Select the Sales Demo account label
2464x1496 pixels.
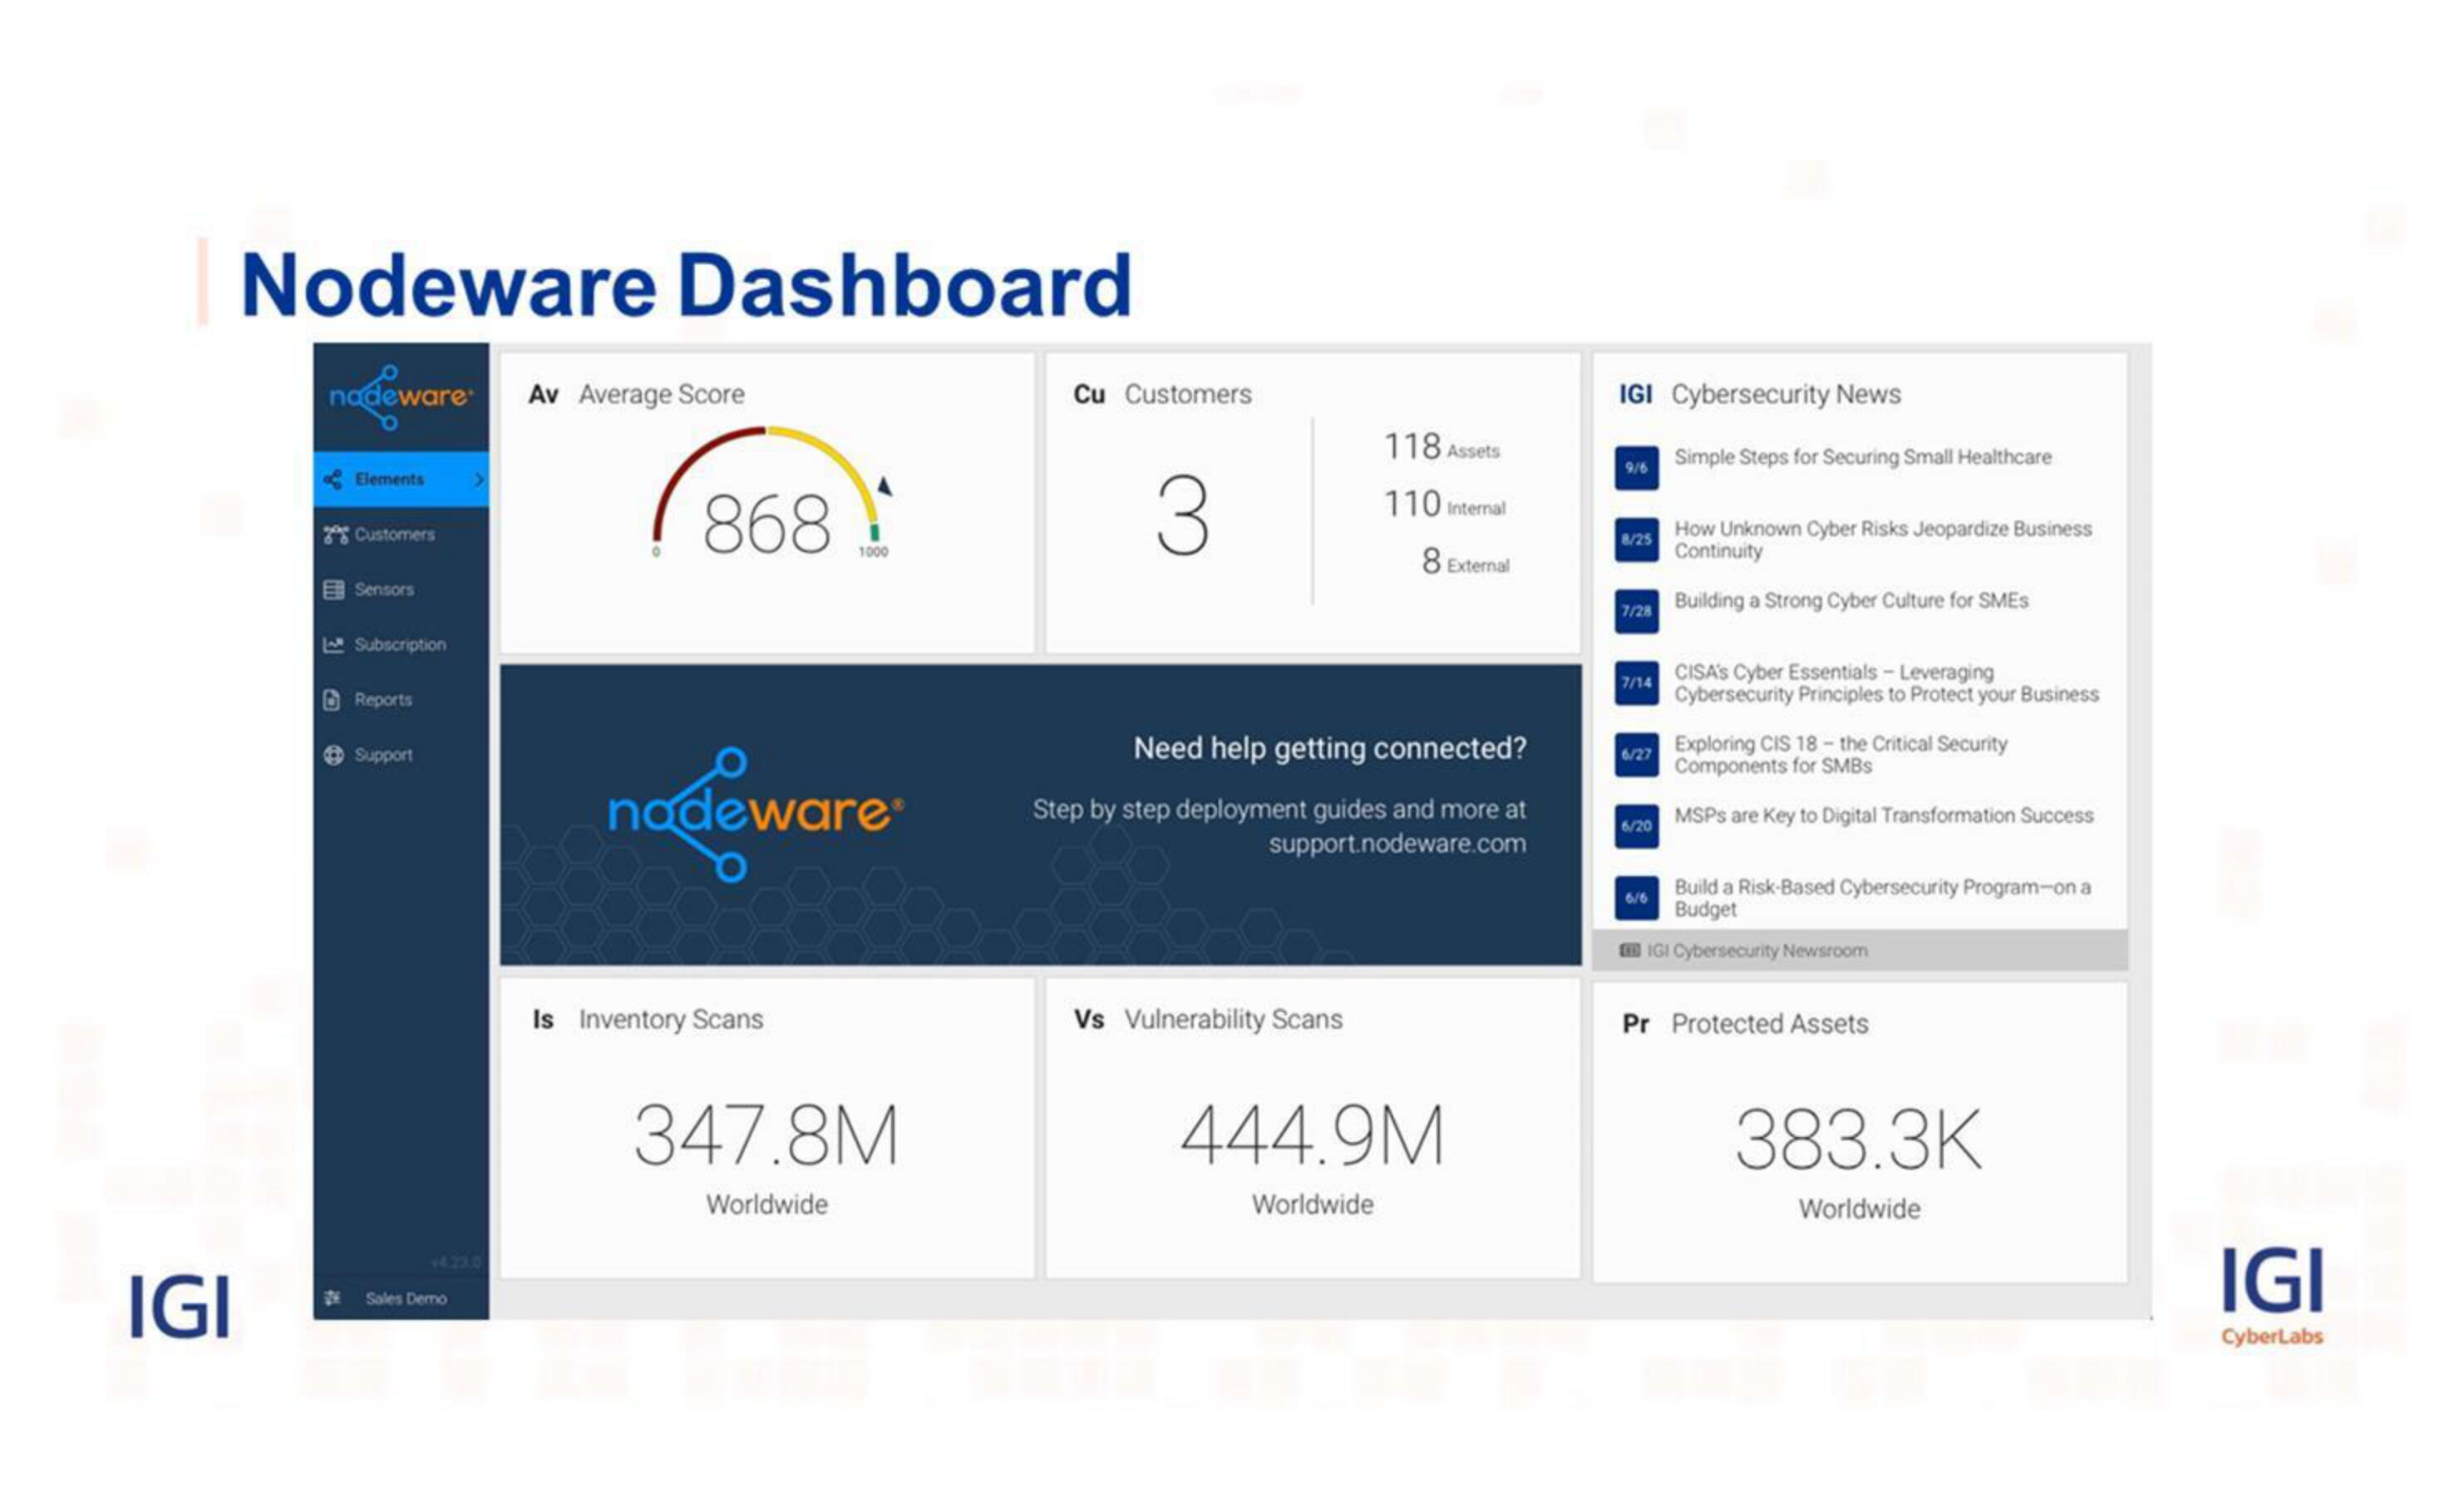pyautogui.click(x=406, y=1298)
